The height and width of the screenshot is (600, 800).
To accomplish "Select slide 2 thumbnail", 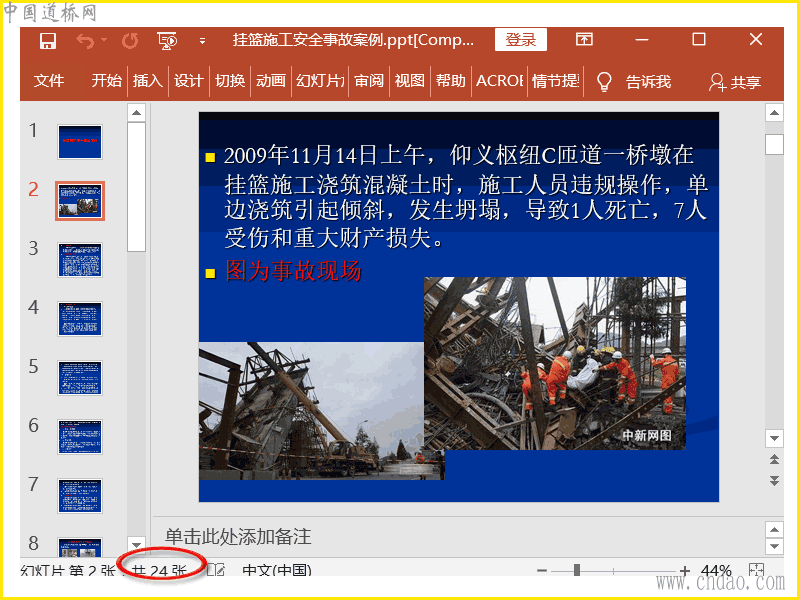I will (80, 201).
